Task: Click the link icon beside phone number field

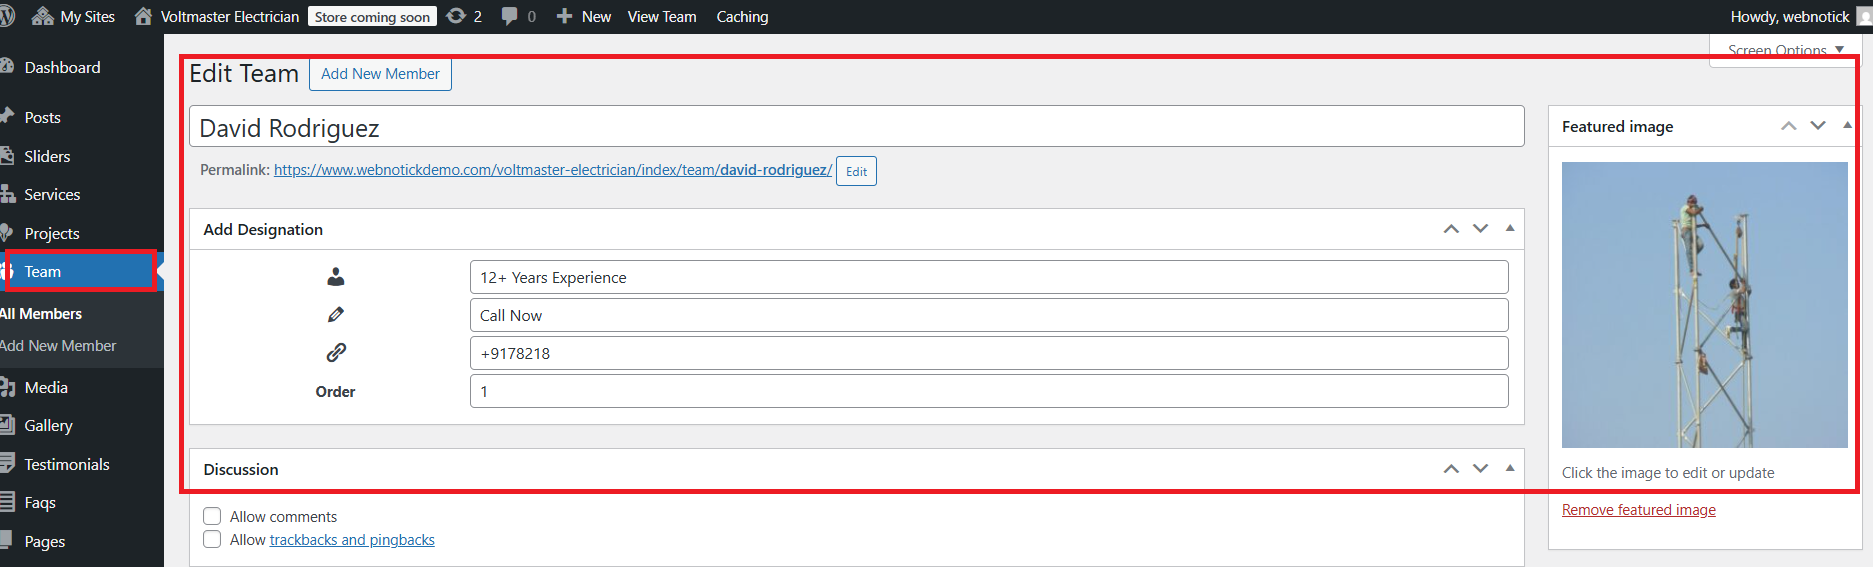Action: [336, 353]
